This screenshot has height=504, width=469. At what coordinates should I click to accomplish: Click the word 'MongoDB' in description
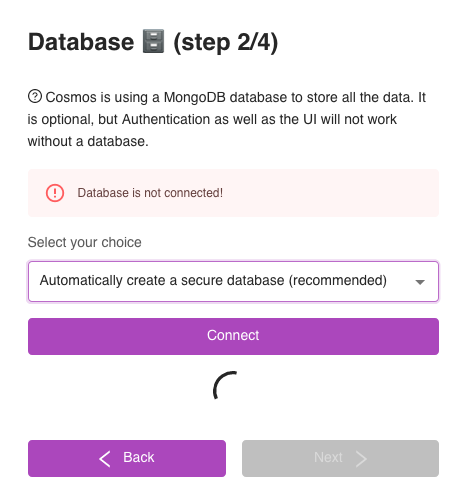tap(195, 97)
